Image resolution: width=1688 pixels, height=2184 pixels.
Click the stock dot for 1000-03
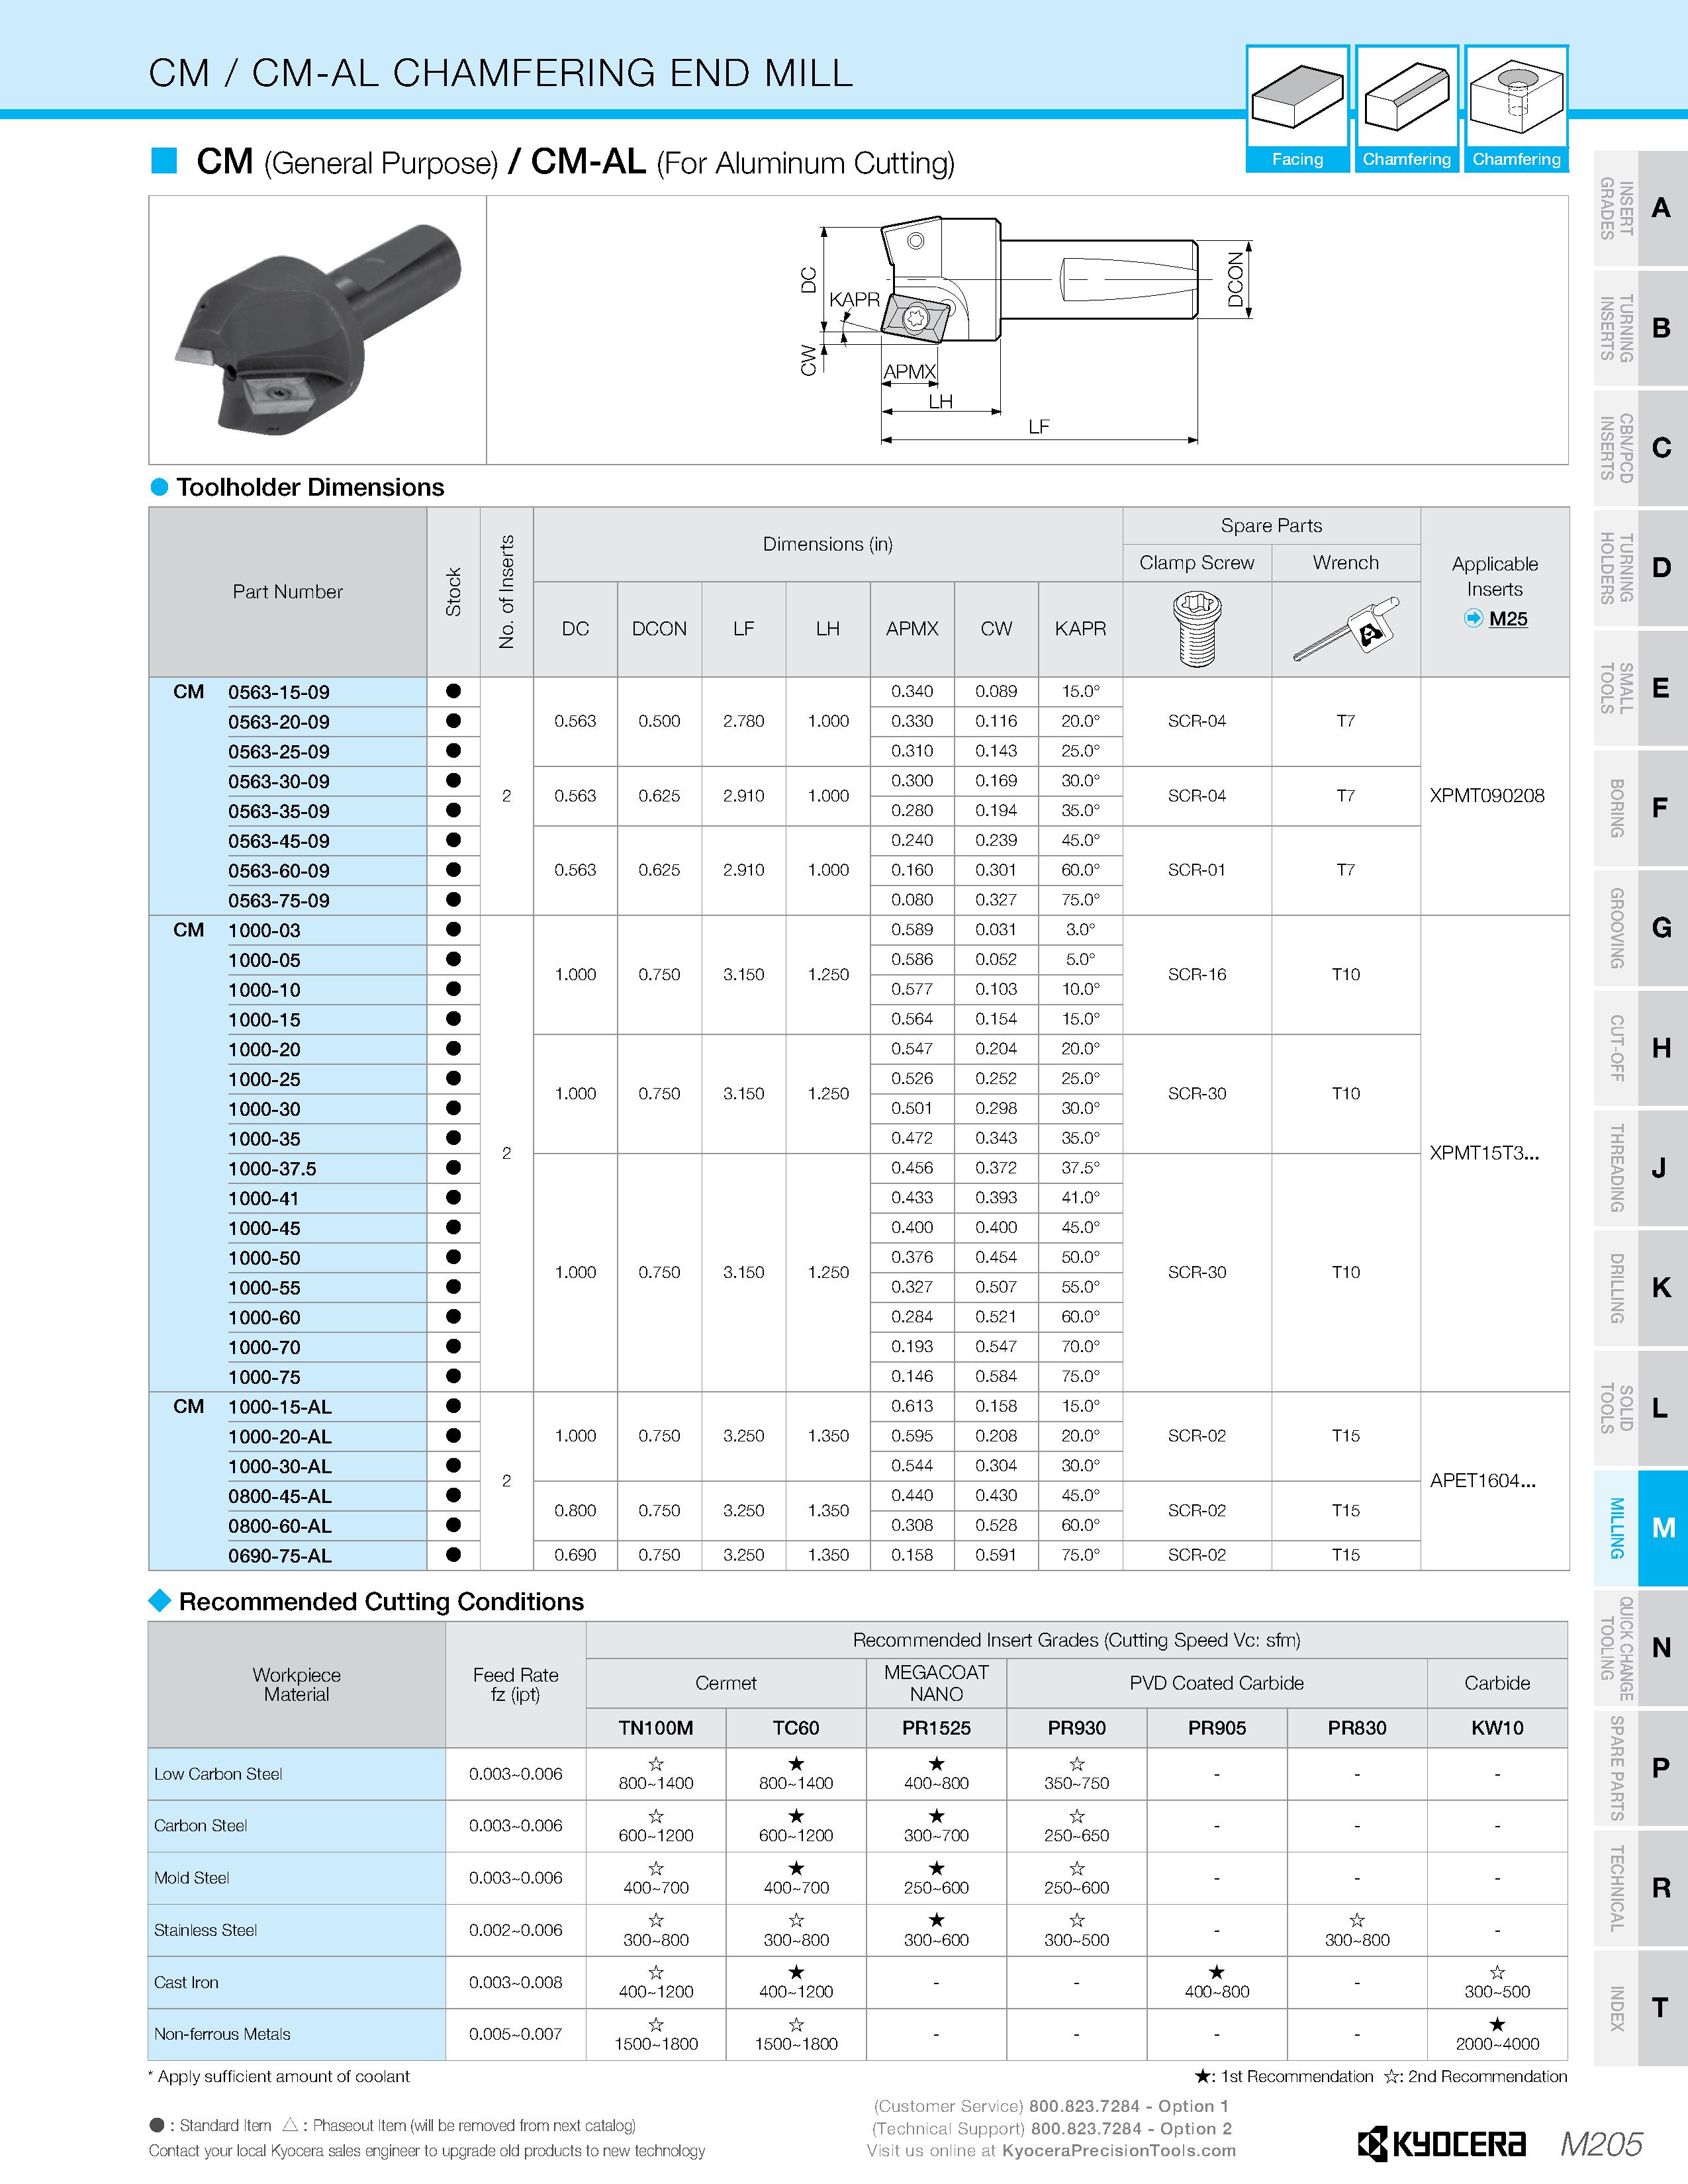point(453,929)
